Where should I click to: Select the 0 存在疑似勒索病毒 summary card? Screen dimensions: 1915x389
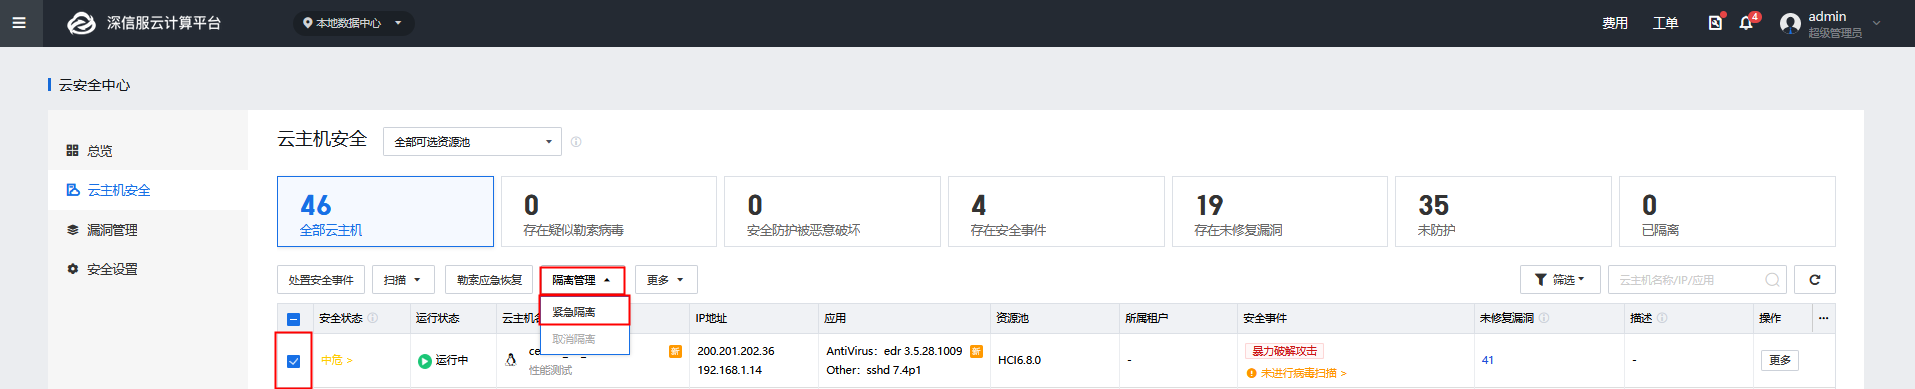tap(609, 212)
